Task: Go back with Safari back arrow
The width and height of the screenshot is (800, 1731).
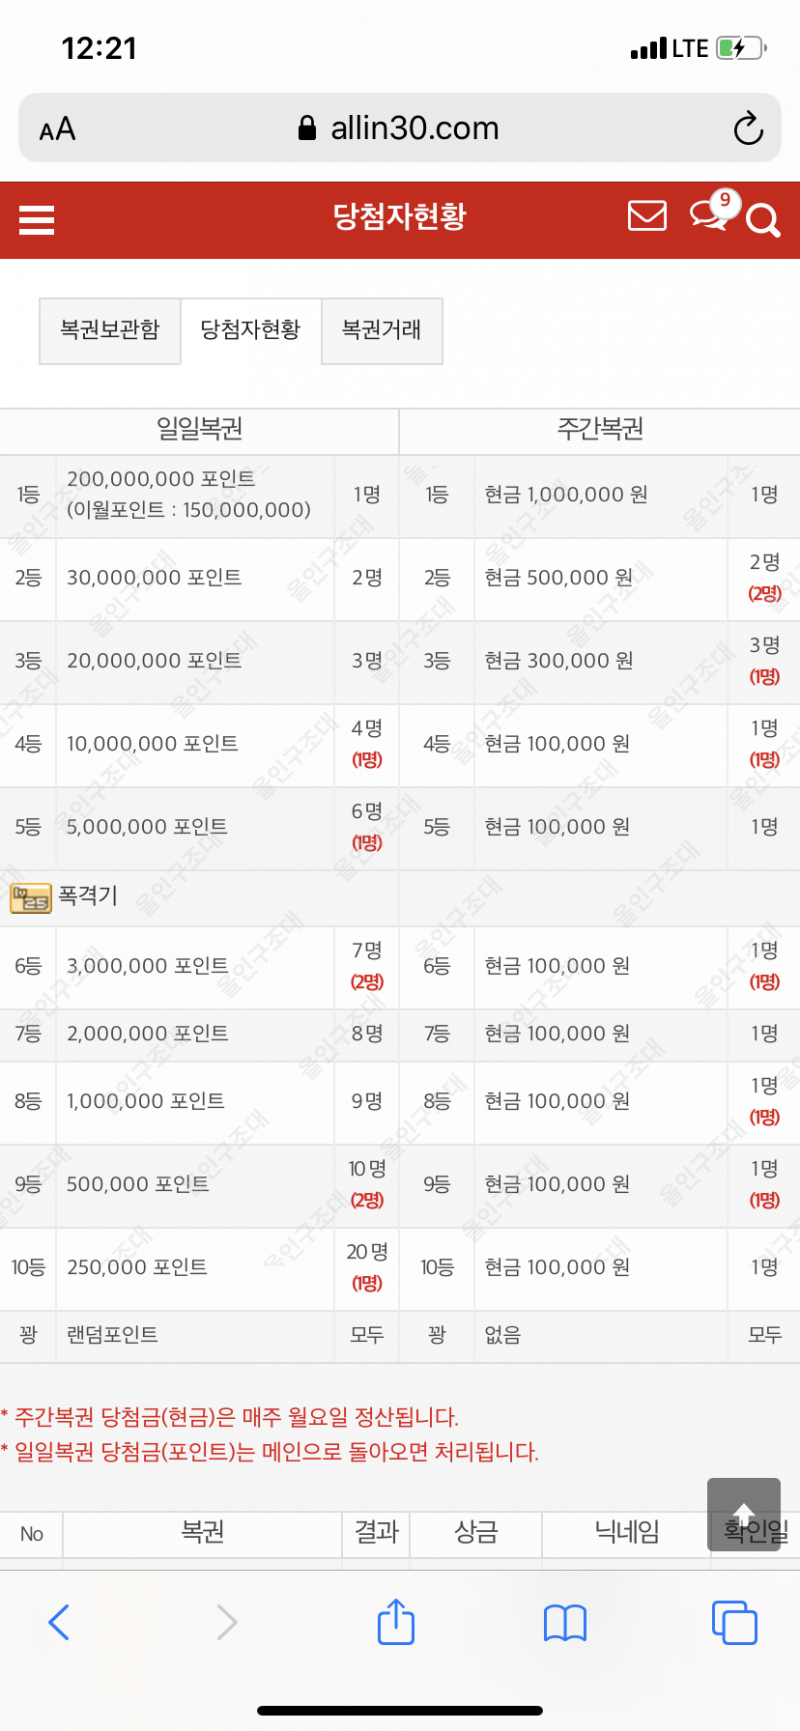Action: [59, 1622]
